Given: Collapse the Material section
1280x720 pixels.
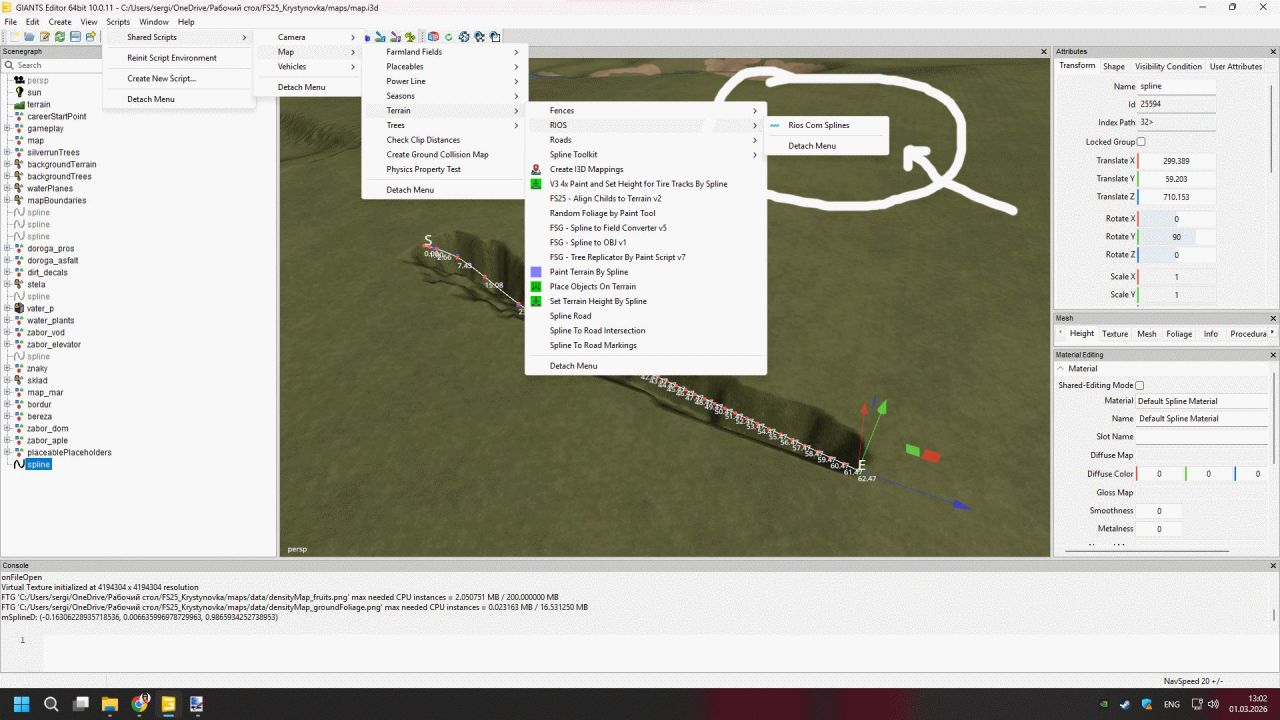Looking at the screenshot, I should [1060, 367].
